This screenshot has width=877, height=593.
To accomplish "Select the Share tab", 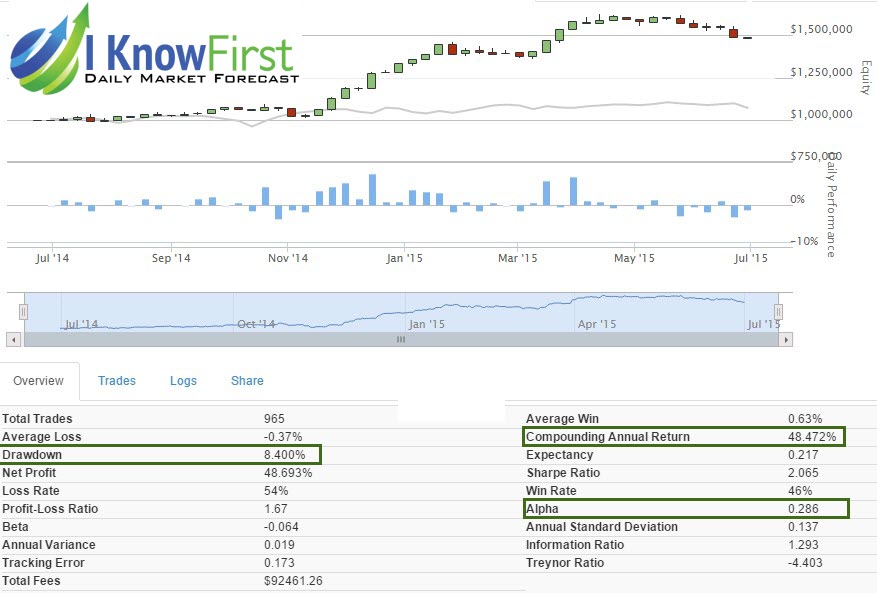I will (x=247, y=381).
